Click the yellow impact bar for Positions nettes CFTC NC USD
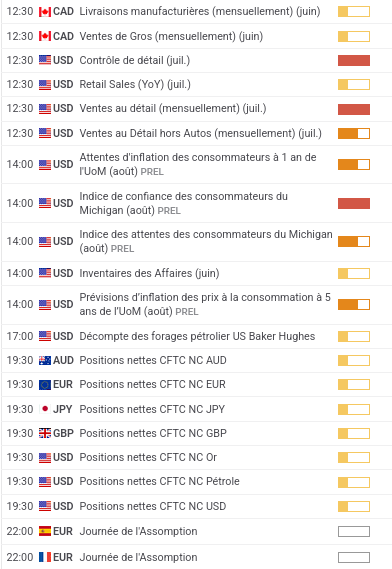 tap(354, 507)
